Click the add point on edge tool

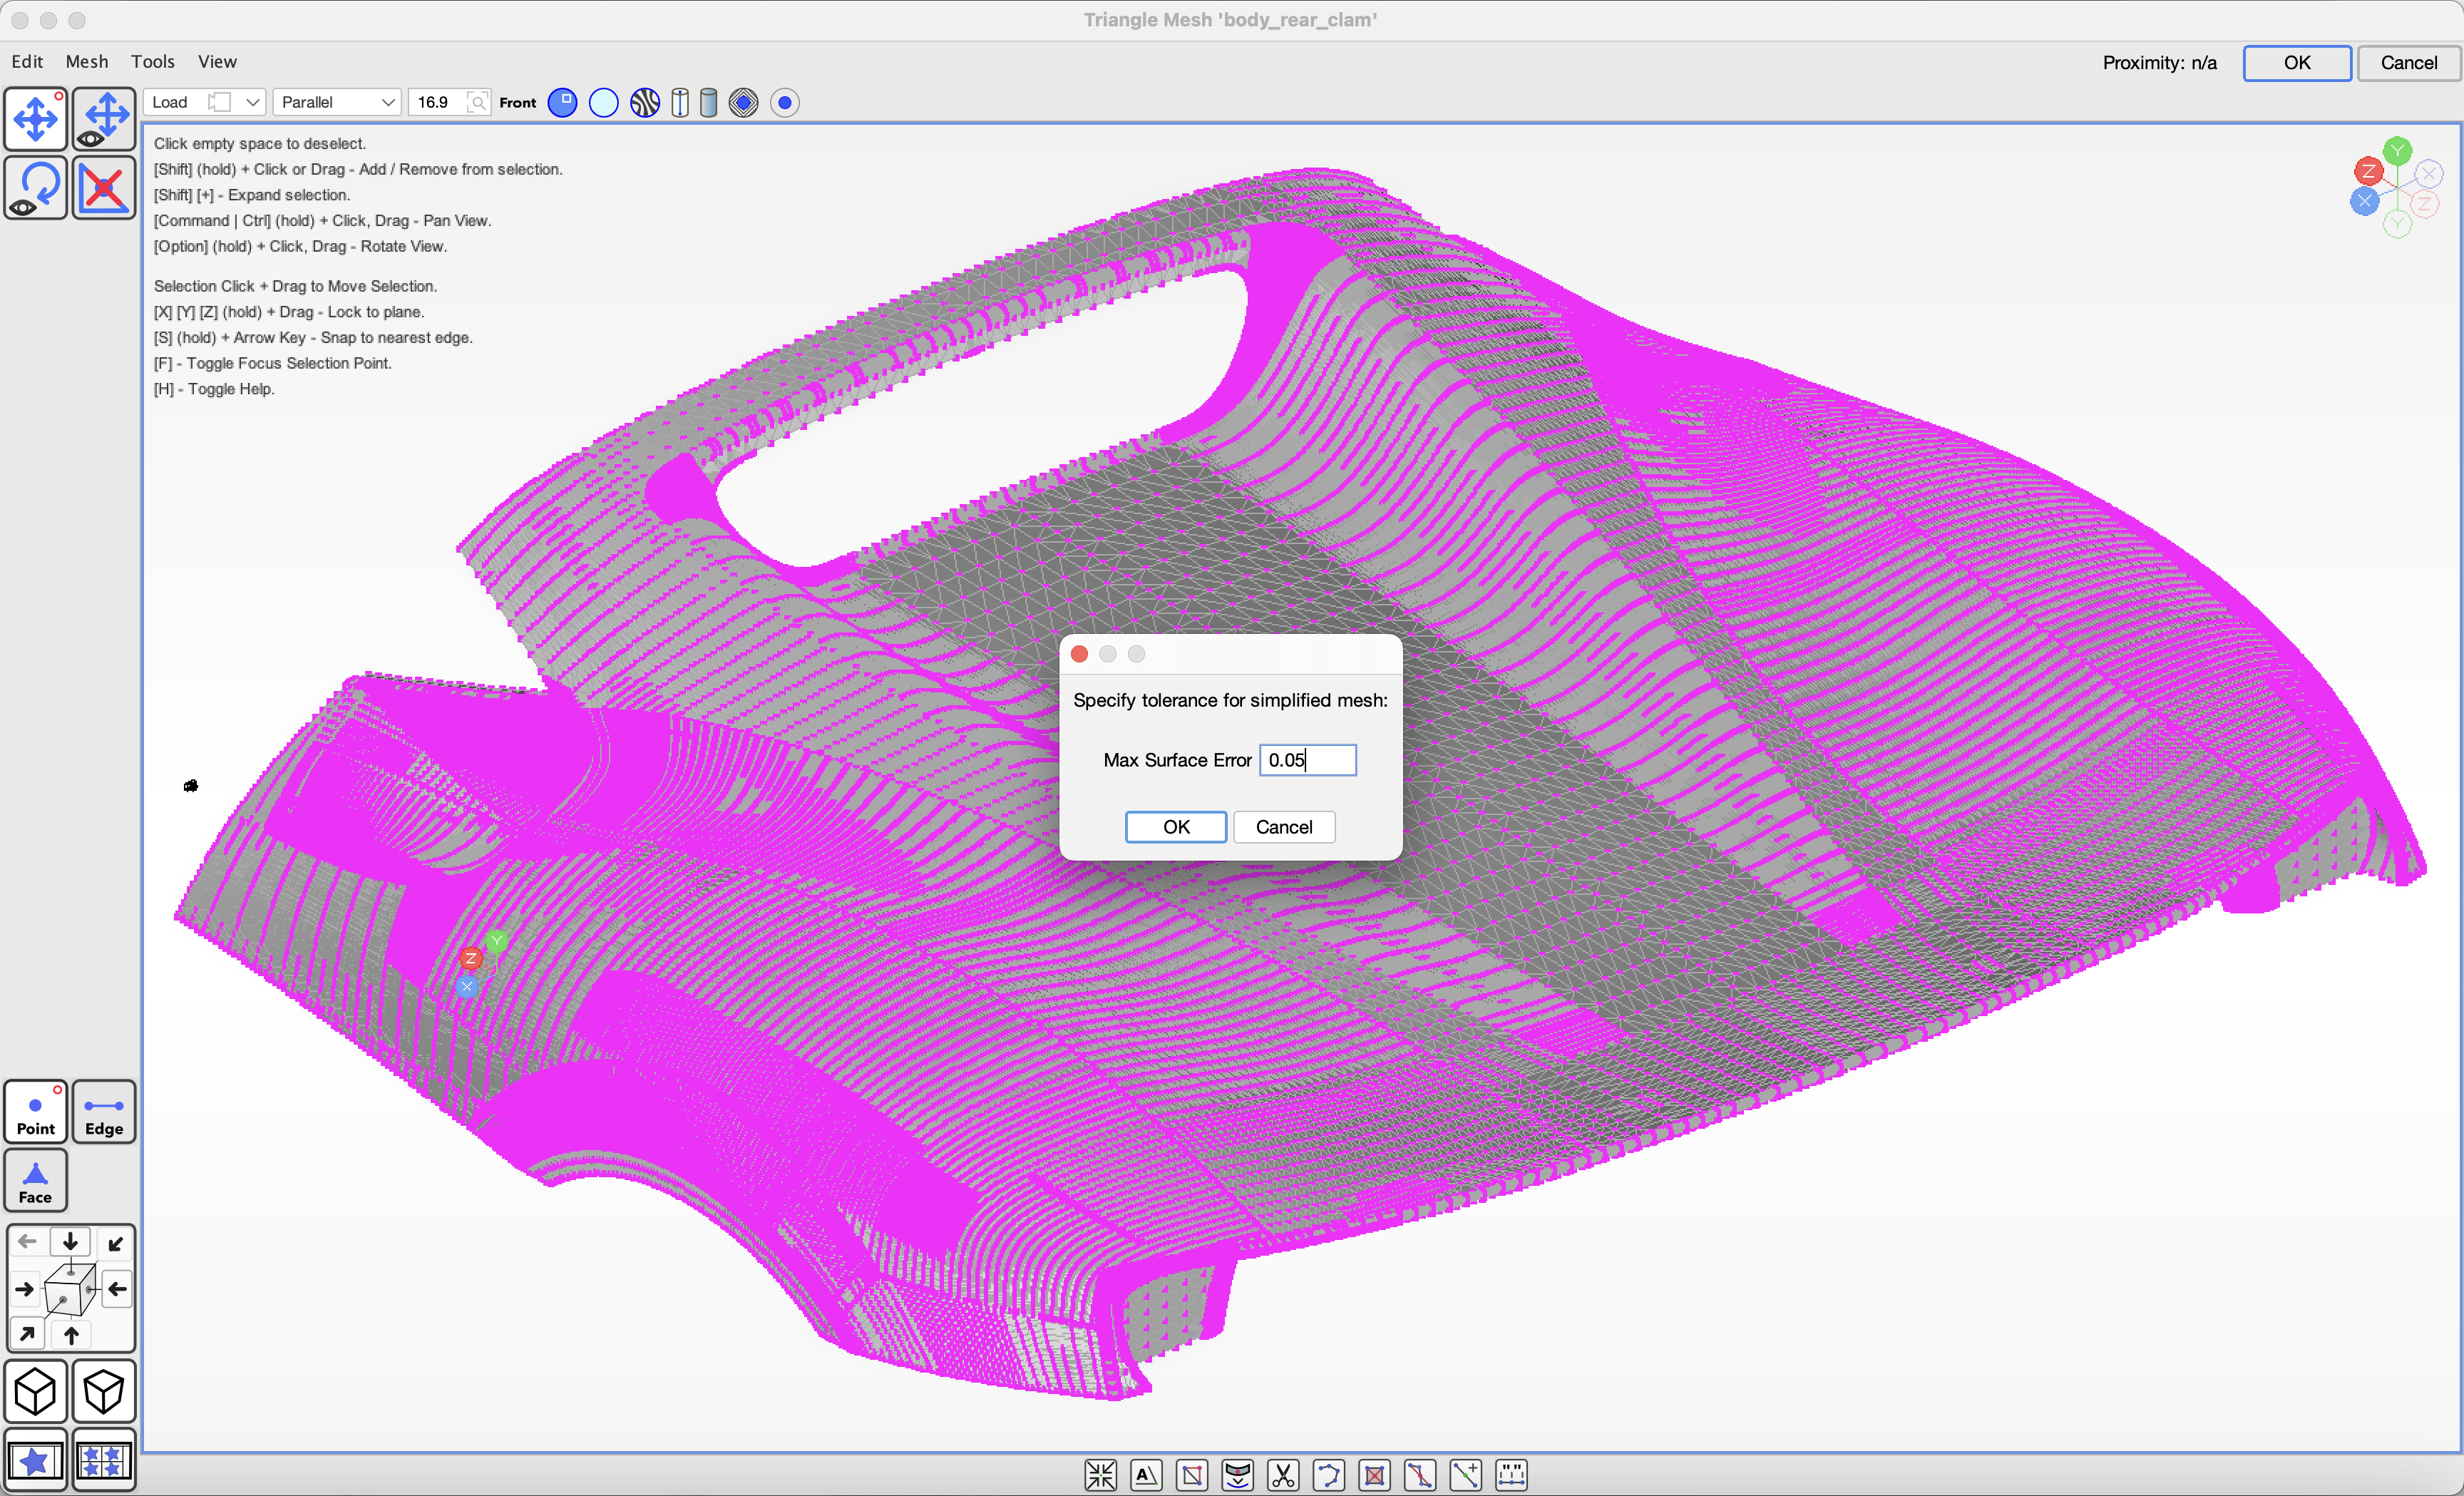[1465, 1474]
